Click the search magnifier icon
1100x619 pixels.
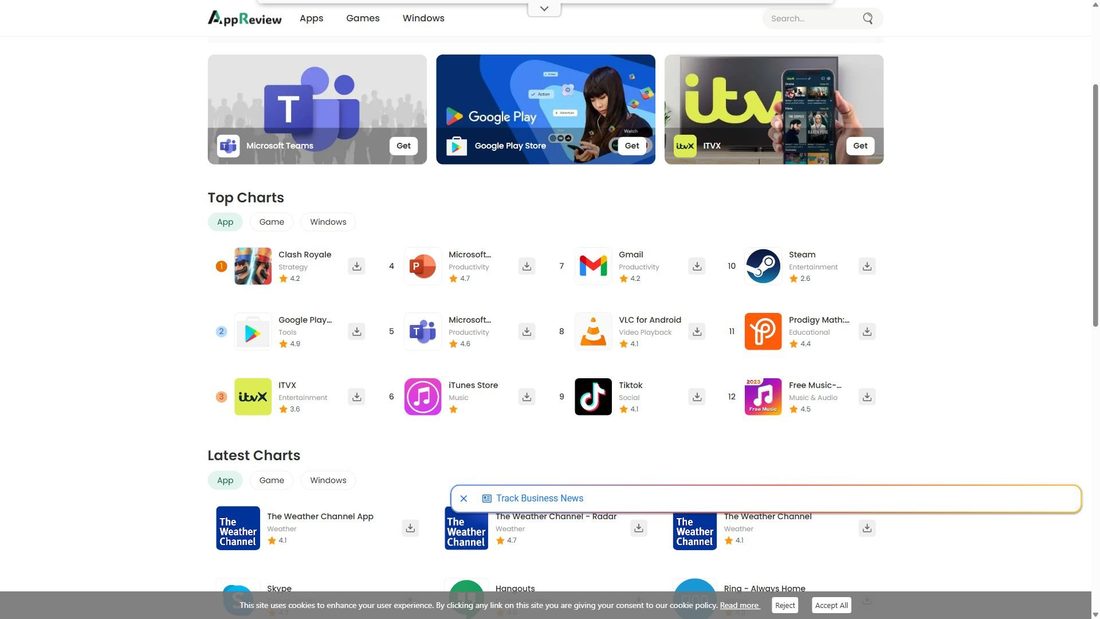pyautogui.click(x=868, y=18)
